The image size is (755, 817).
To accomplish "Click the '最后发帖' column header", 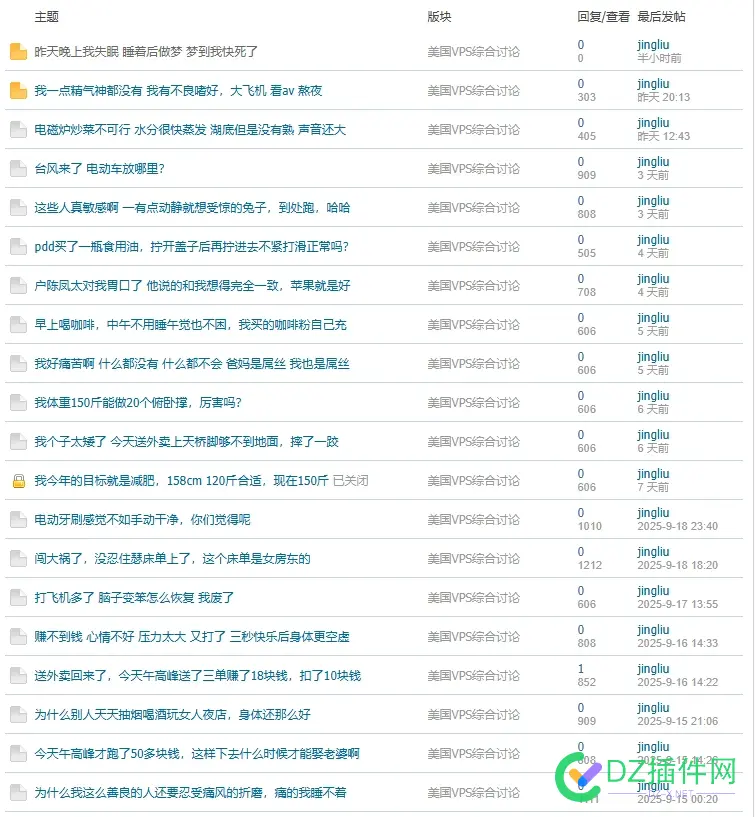I will (661, 17).
